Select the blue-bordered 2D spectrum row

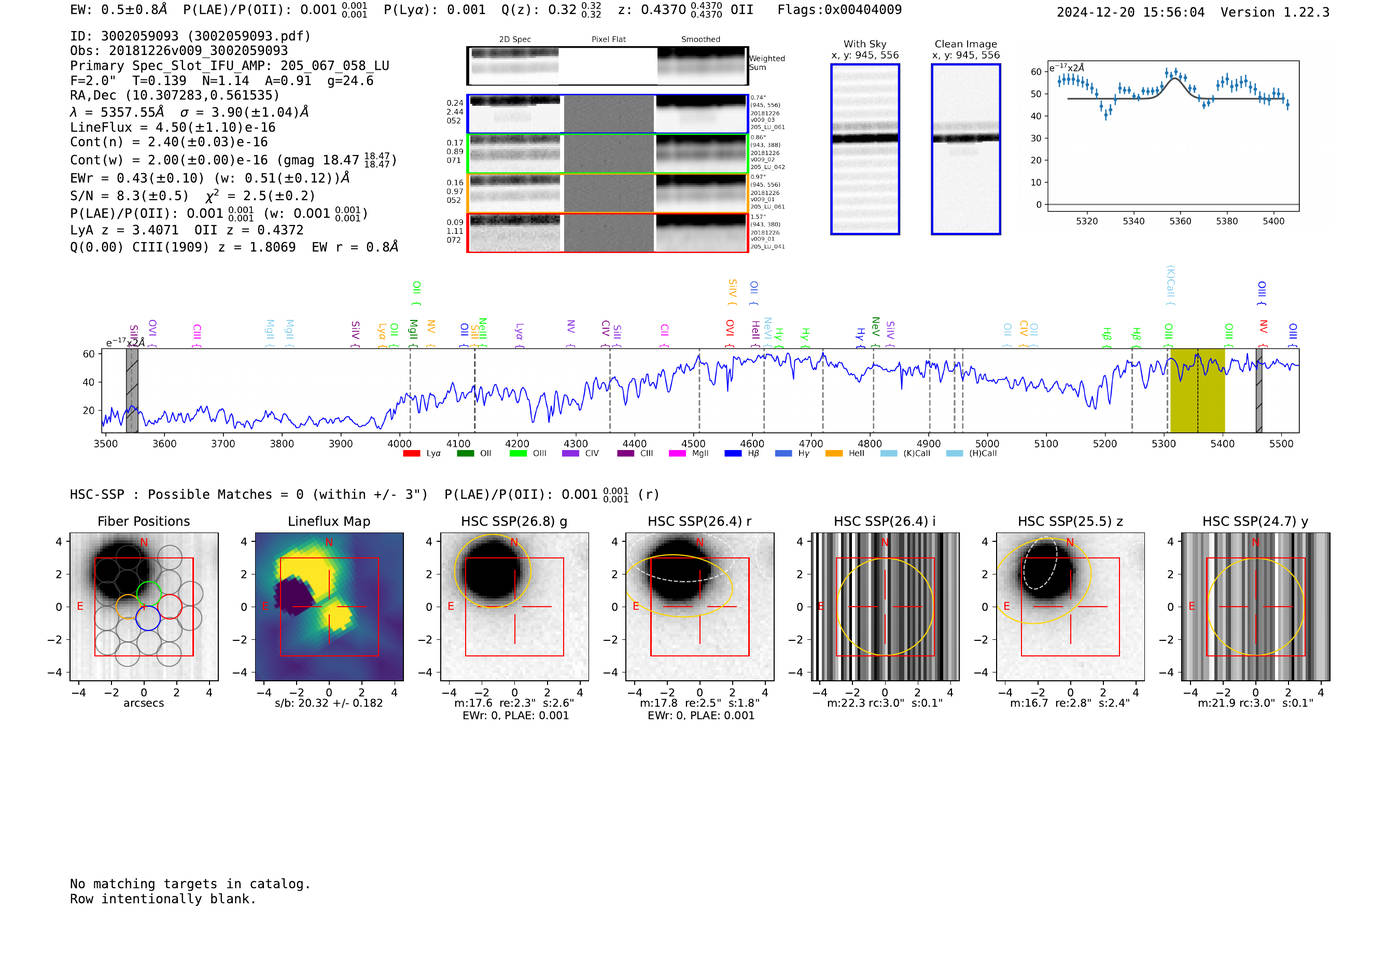pyautogui.click(x=608, y=114)
